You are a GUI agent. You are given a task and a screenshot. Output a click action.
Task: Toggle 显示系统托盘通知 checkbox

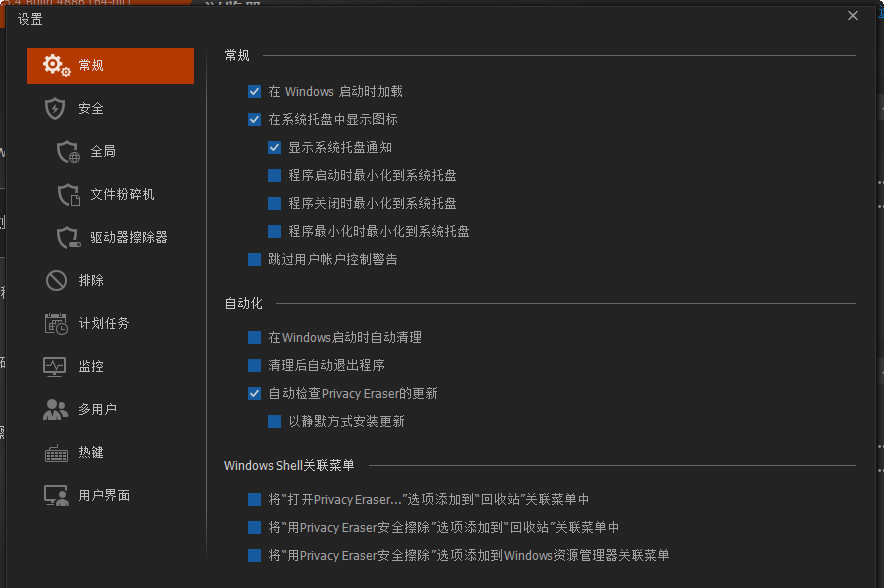click(274, 147)
